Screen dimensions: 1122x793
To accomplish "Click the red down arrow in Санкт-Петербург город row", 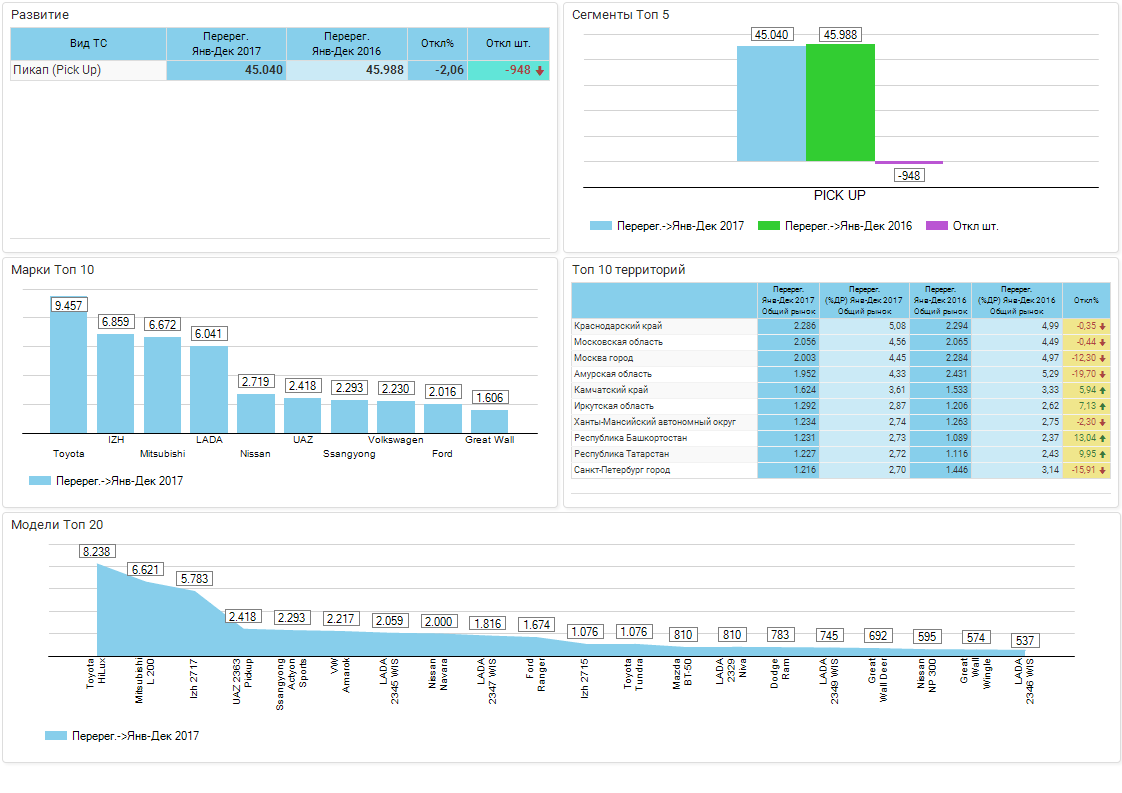I will [1103, 470].
